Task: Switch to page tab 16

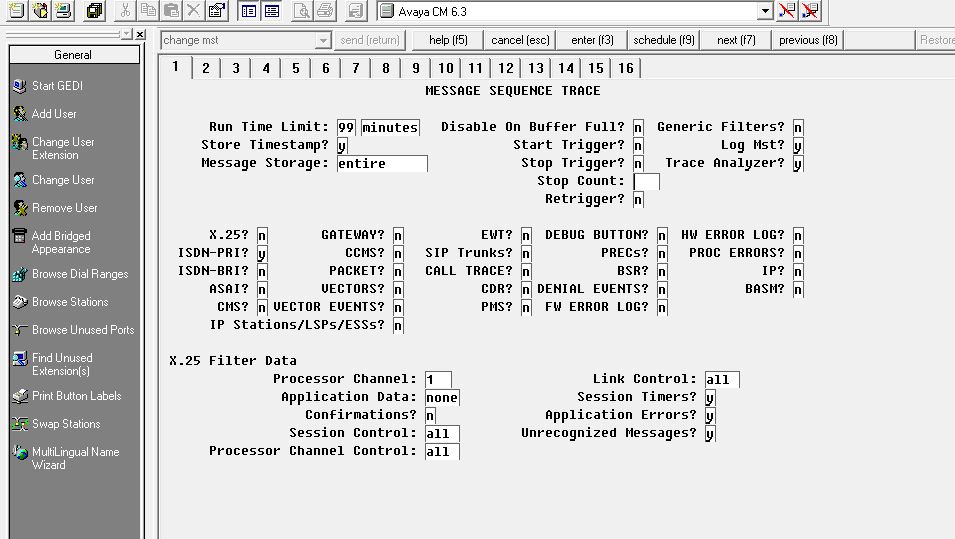Action: coord(626,68)
